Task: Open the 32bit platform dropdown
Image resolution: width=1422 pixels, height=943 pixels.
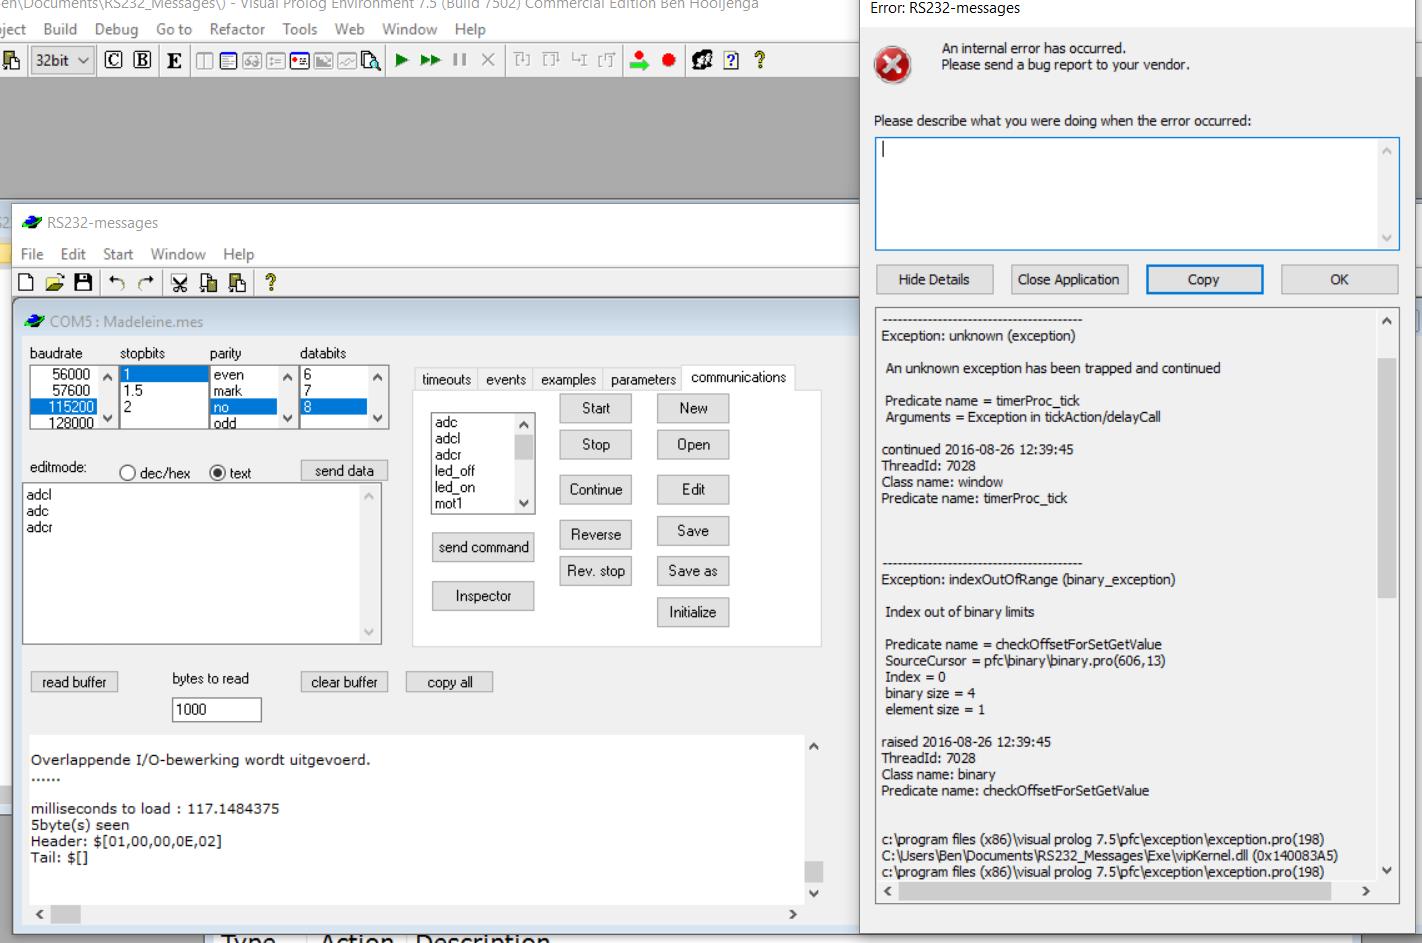Action: pyautogui.click(x=62, y=60)
